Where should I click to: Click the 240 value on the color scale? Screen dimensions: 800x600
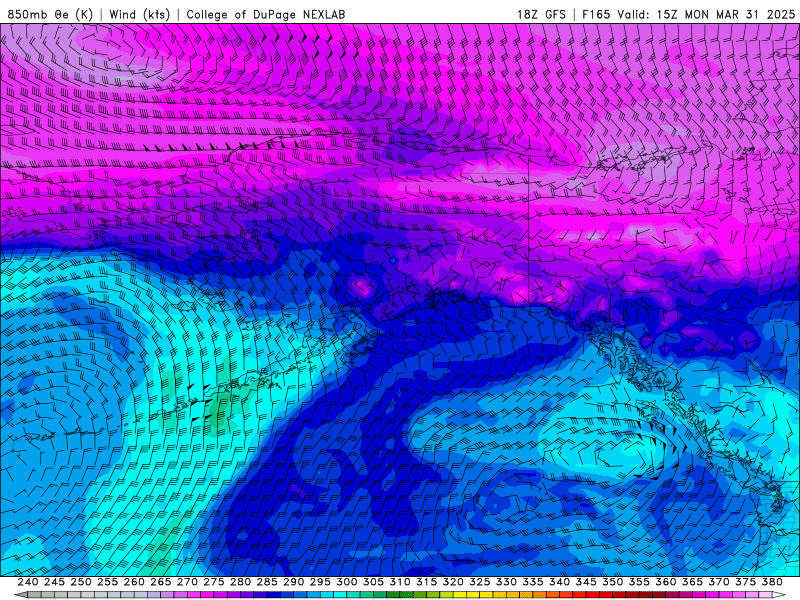pyautogui.click(x=28, y=582)
